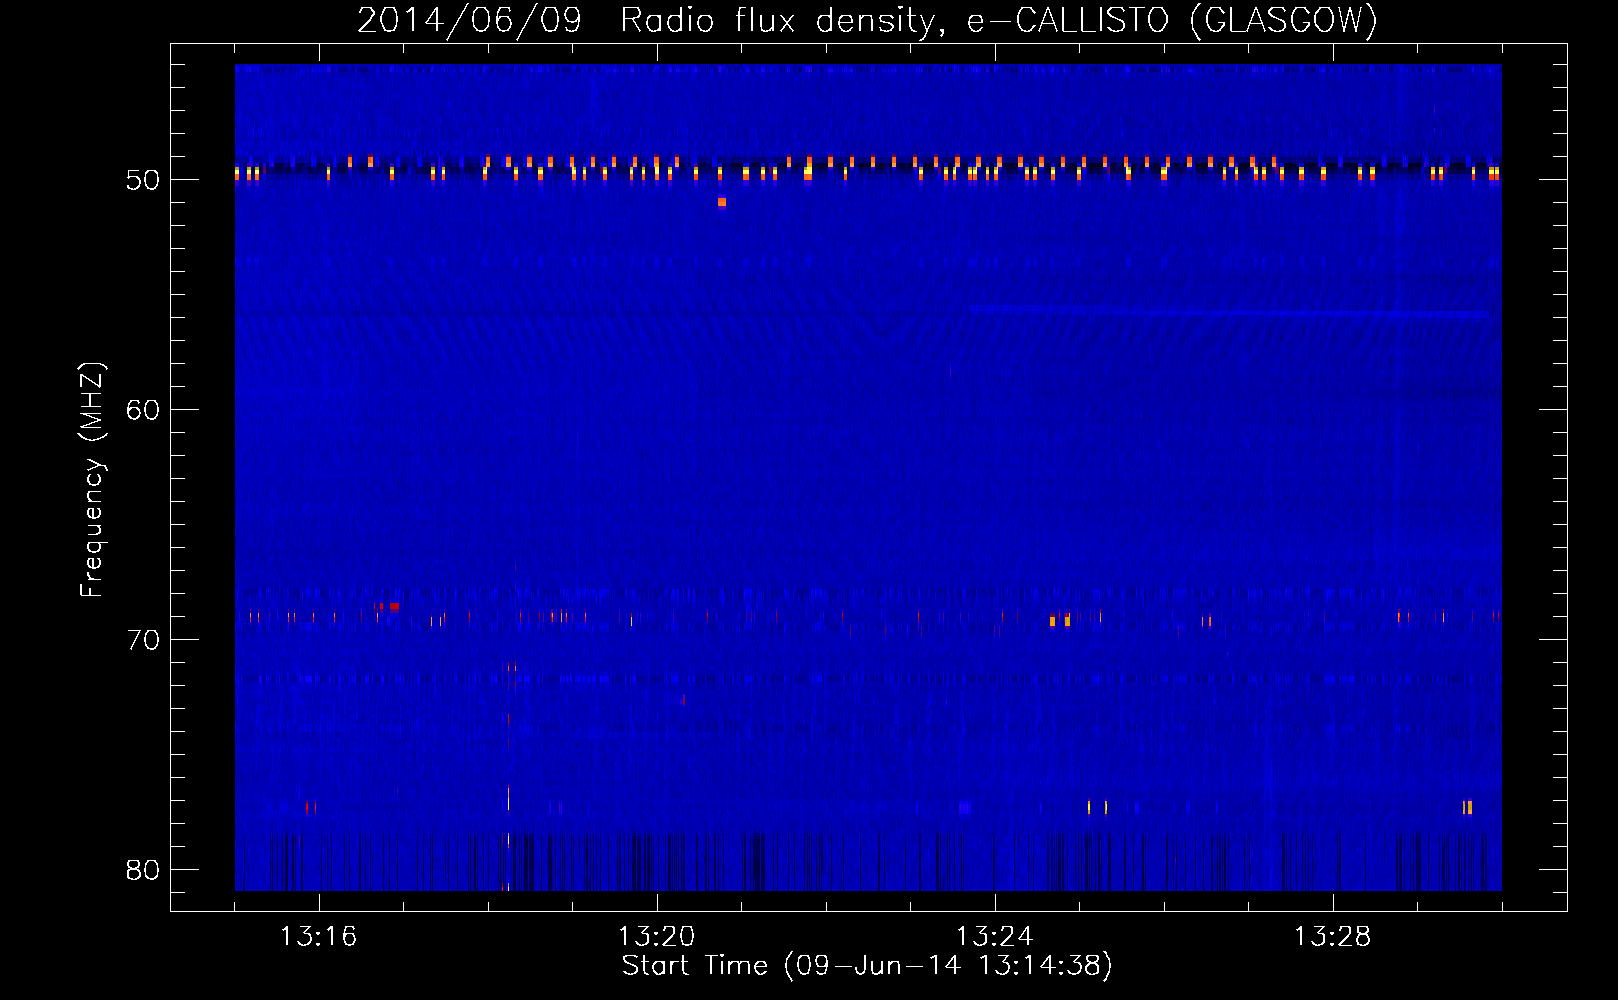Image resolution: width=1618 pixels, height=1000 pixels.
Task: Click the plot title '2014/06/09 Radio flux density'
Action: [x=650, y=20]
